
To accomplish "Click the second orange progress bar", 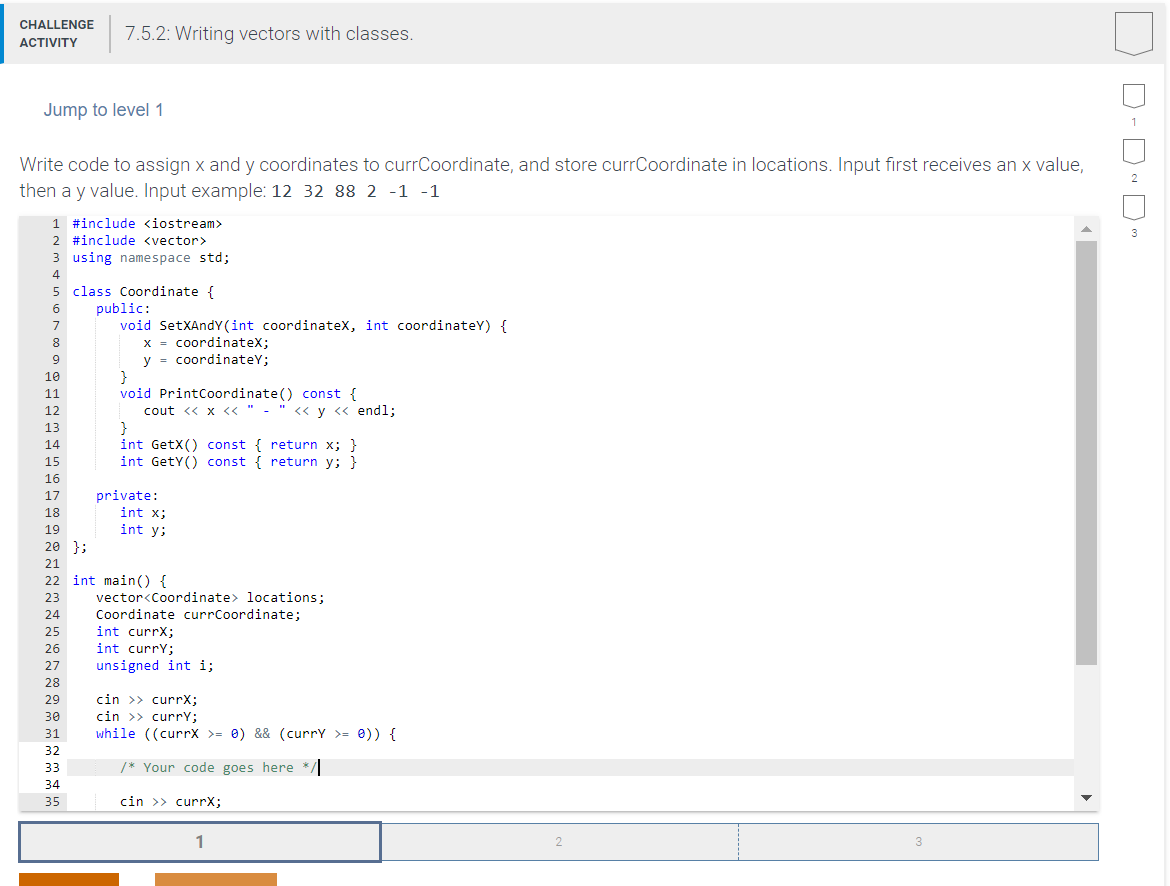I will (x=215, y=881).
